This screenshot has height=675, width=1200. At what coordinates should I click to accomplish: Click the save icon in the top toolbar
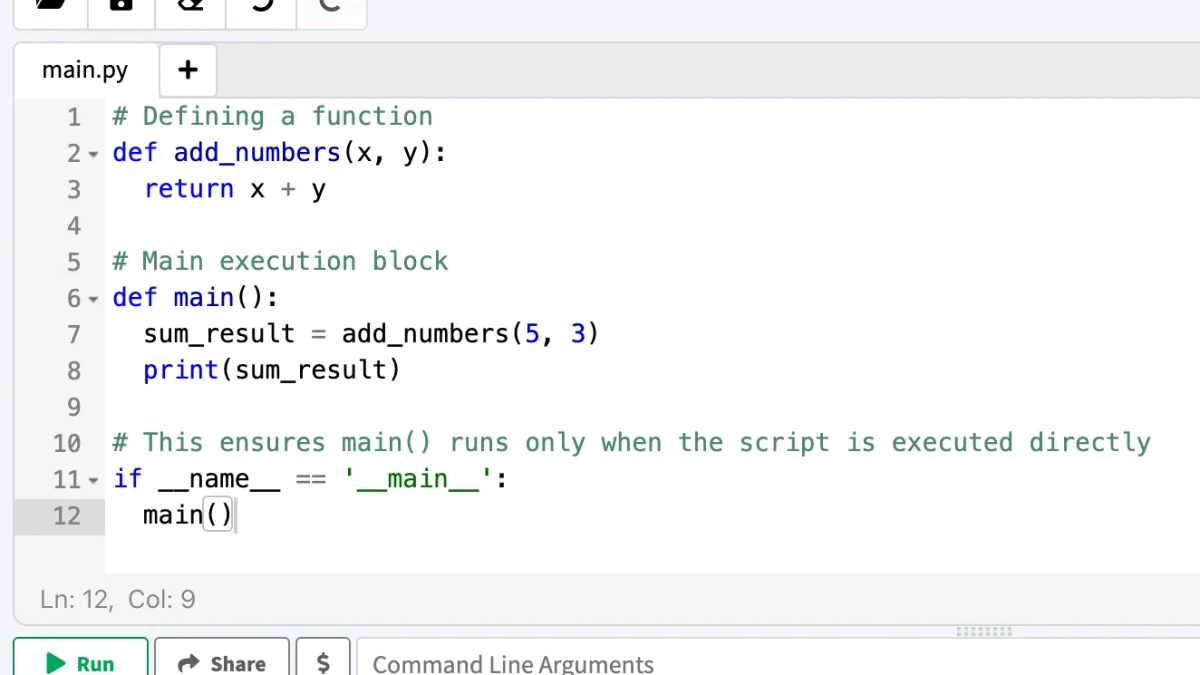121,4
